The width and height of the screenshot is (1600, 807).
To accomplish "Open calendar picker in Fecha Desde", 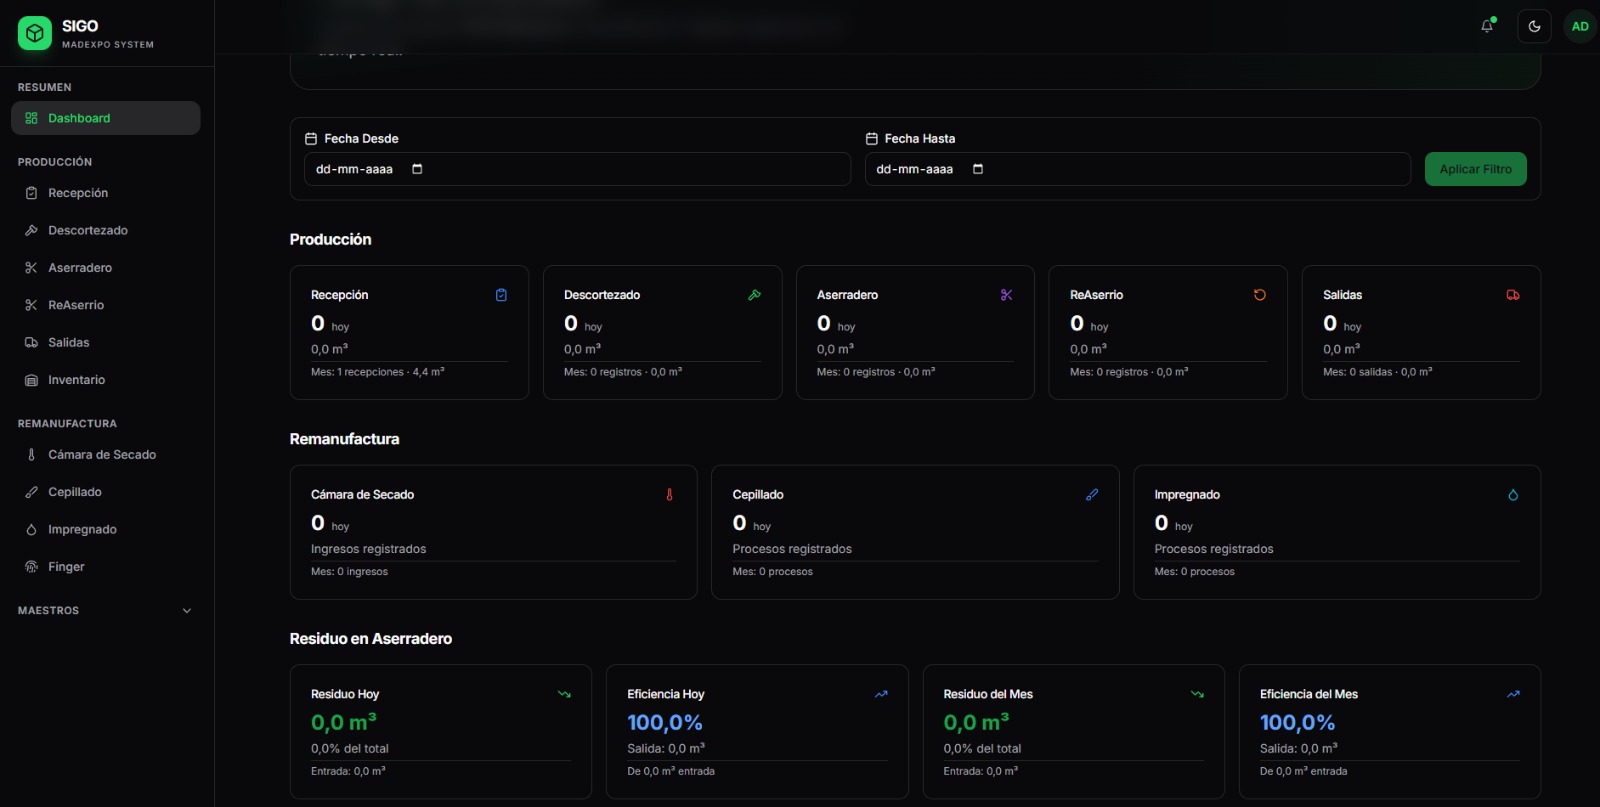I will (x=417, y=169).
